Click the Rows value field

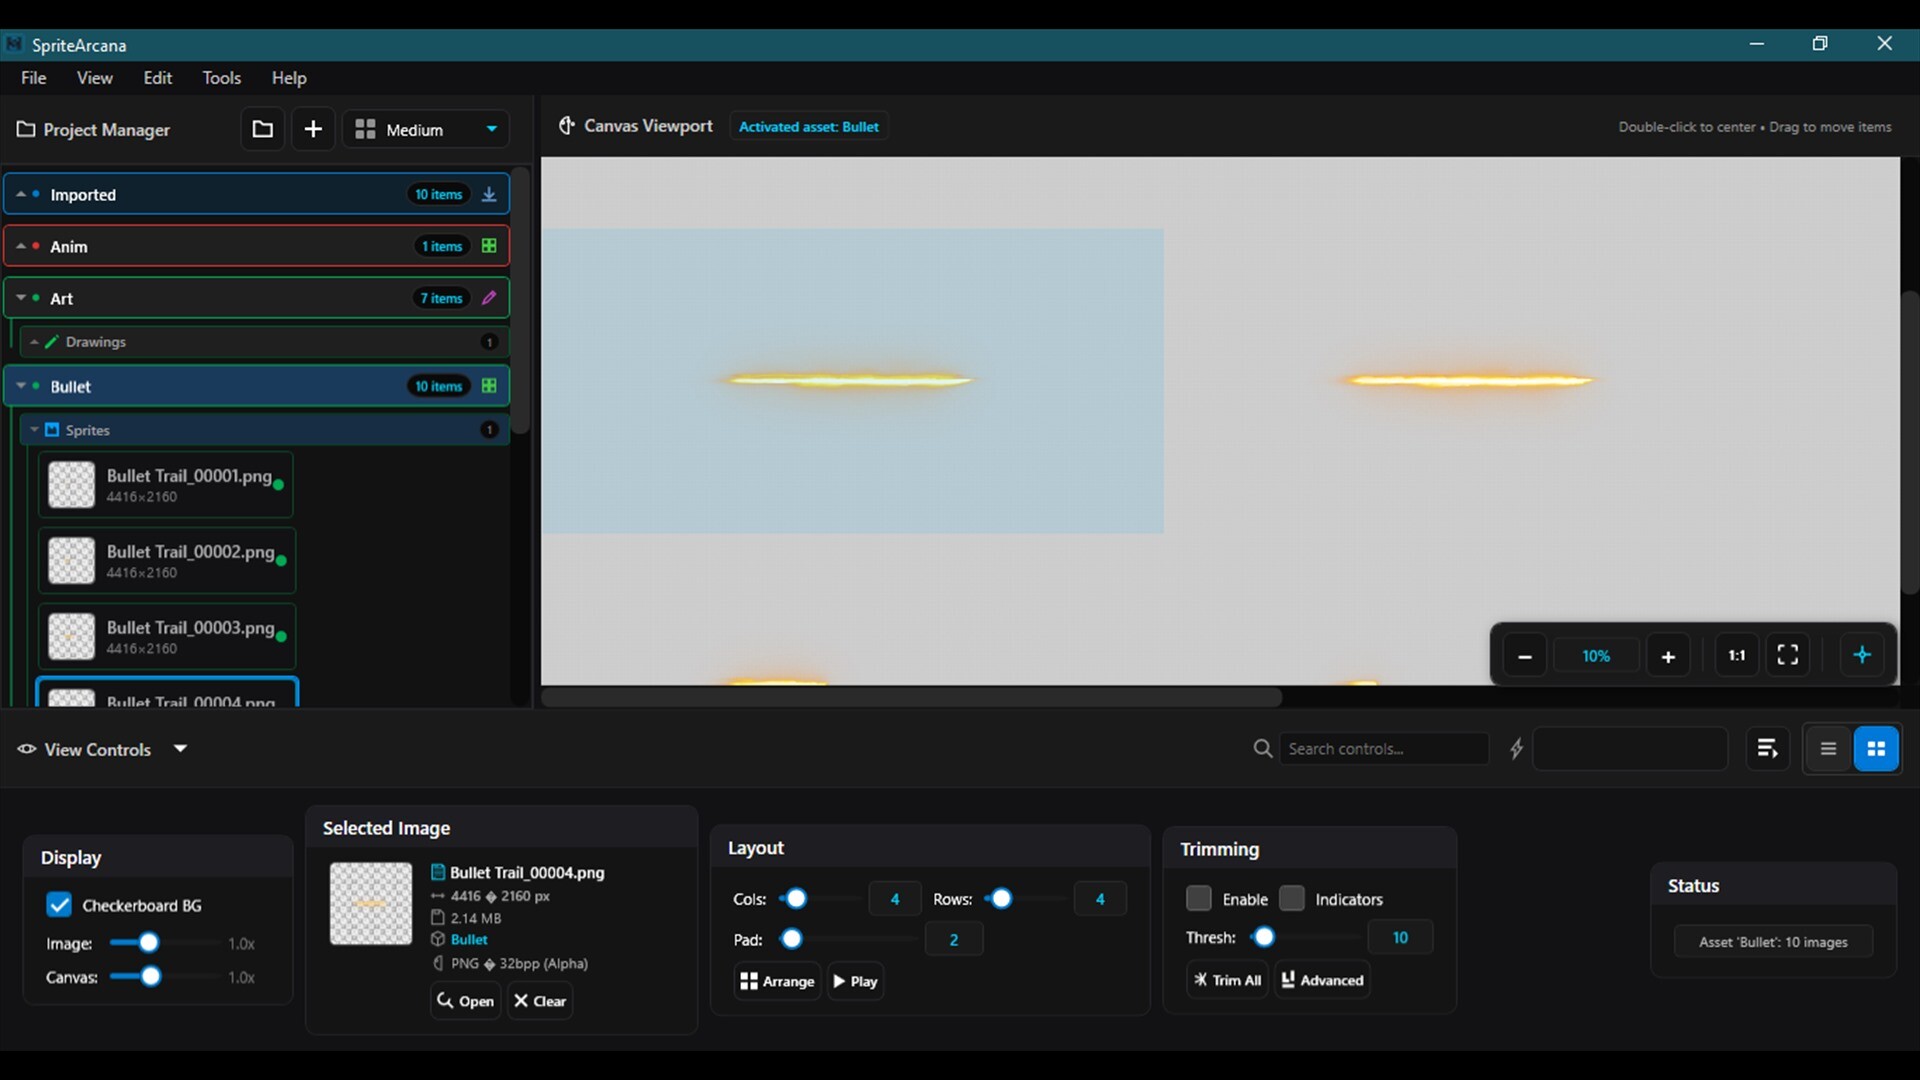point(1100,899)
